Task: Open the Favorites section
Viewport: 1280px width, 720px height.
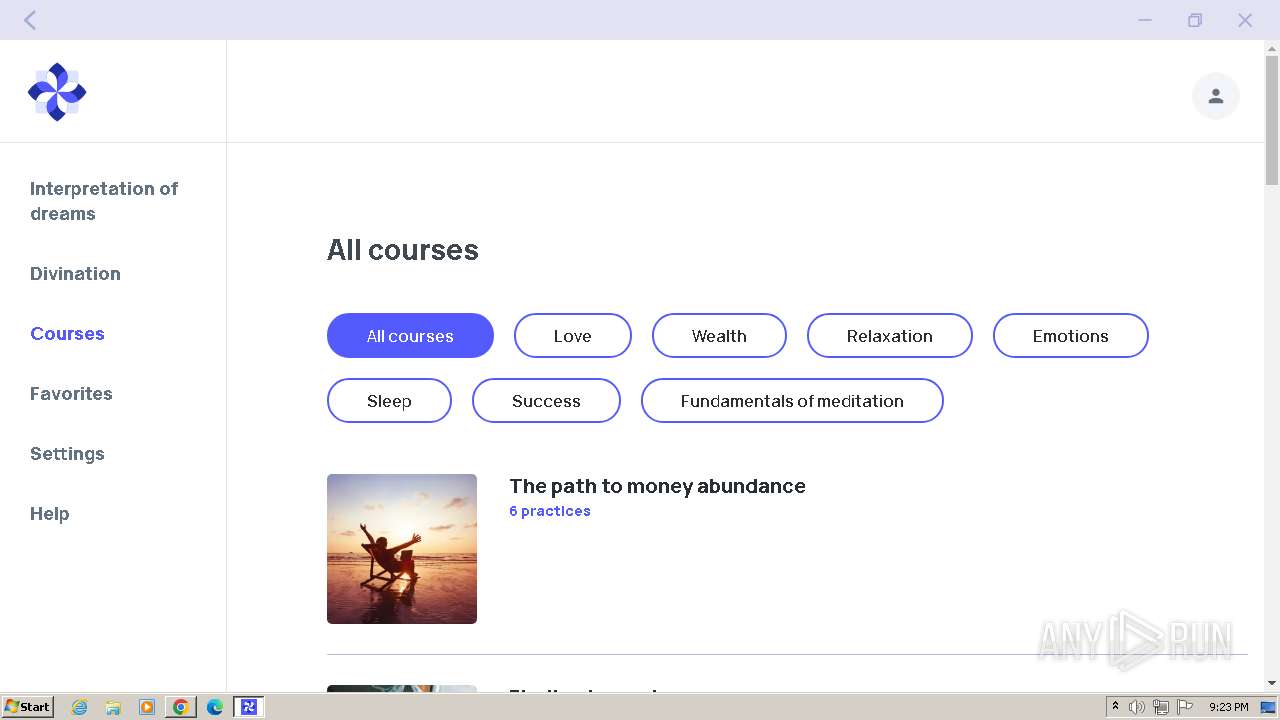Action: pos(71,394)
